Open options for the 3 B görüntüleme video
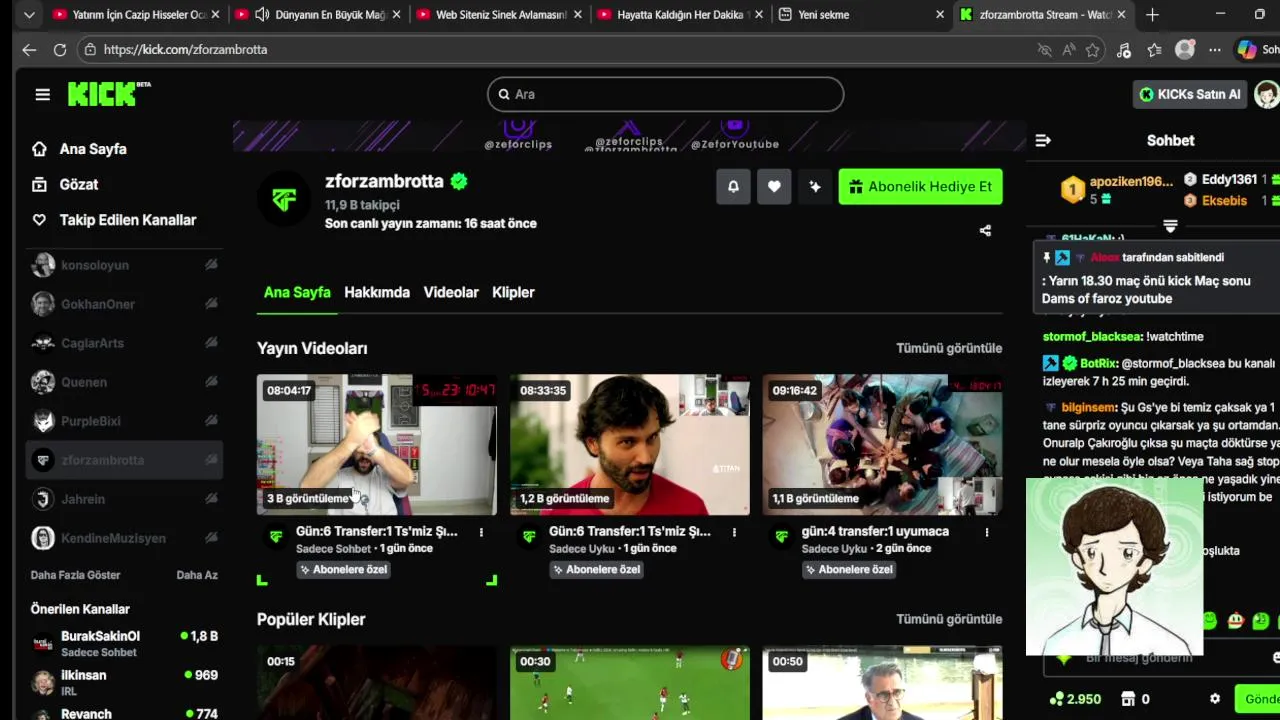Viewport: 1280px width, 720px height. (x=481, y=532)
